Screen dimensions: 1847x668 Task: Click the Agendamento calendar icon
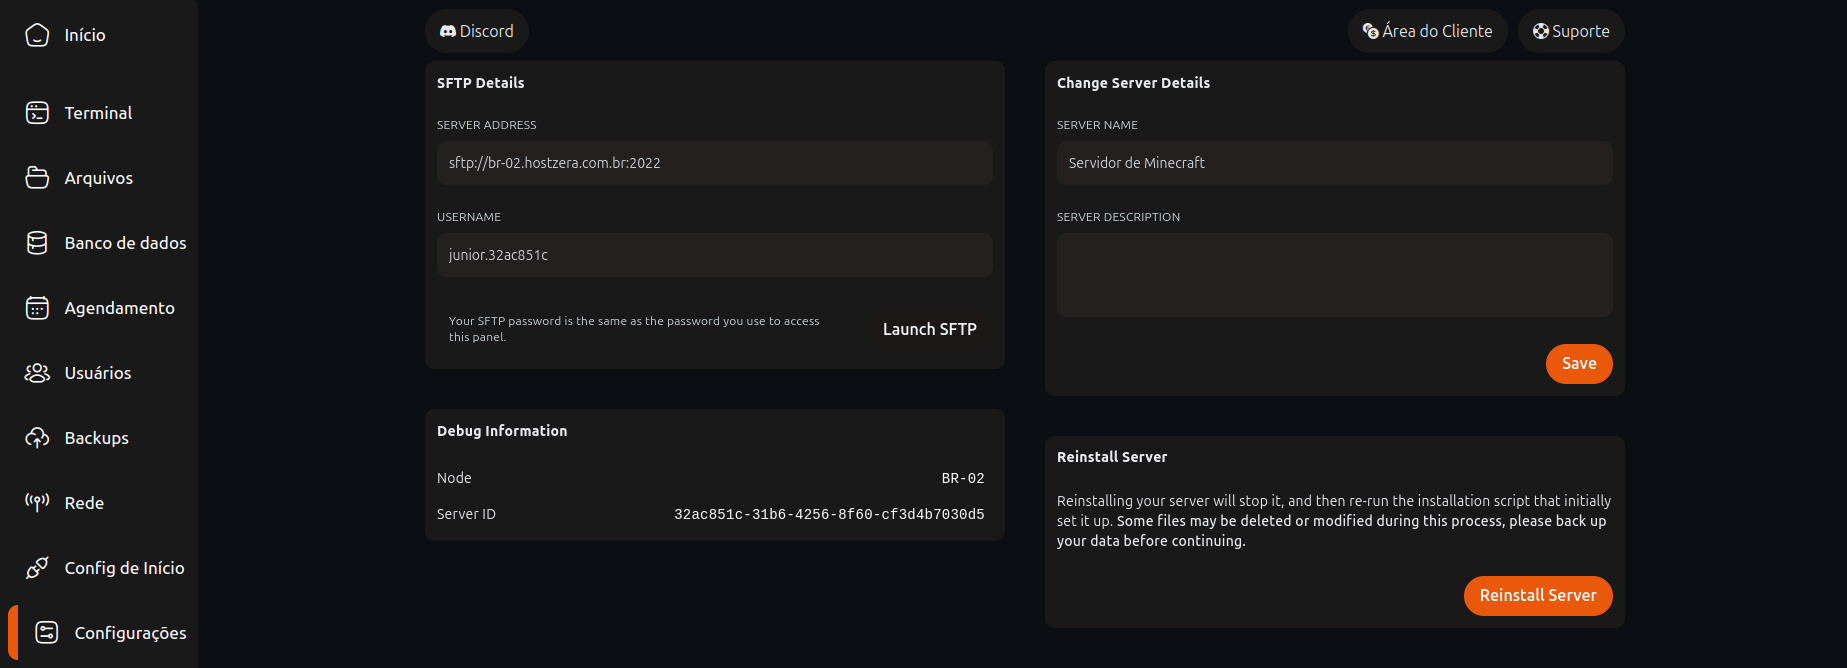pos(37,308)
